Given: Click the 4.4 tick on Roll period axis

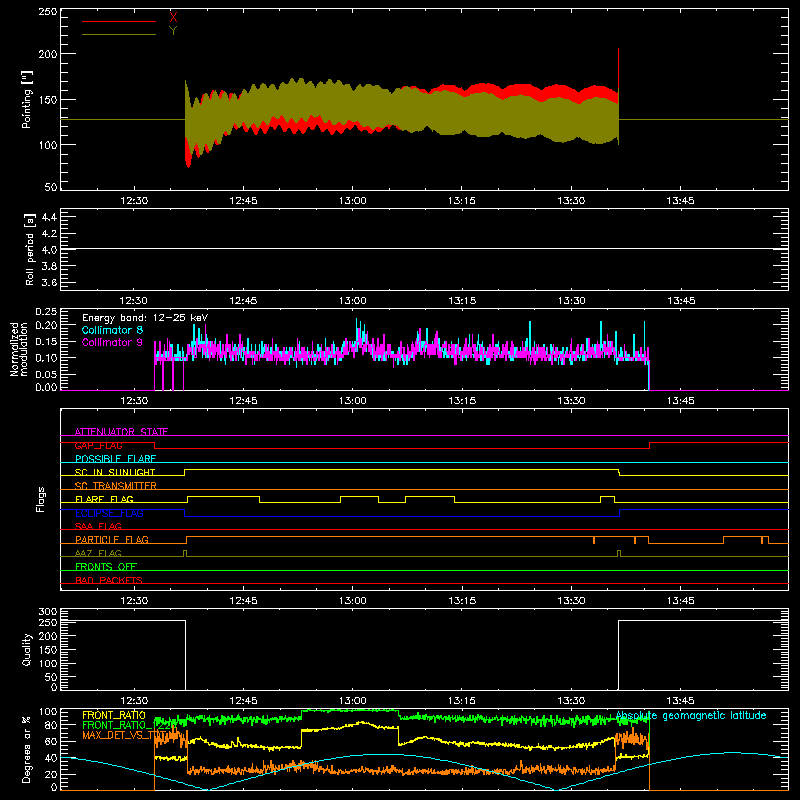Looking at the screenshot, I should pyautogui.click(x=49, y=217).
